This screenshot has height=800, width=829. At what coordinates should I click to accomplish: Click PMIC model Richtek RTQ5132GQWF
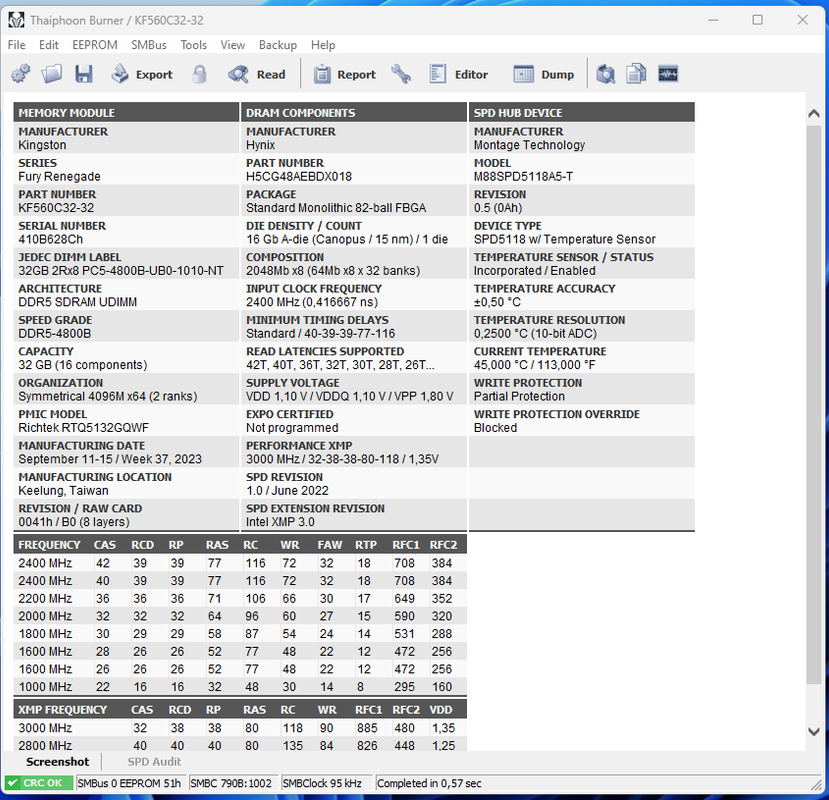(84, 428)
